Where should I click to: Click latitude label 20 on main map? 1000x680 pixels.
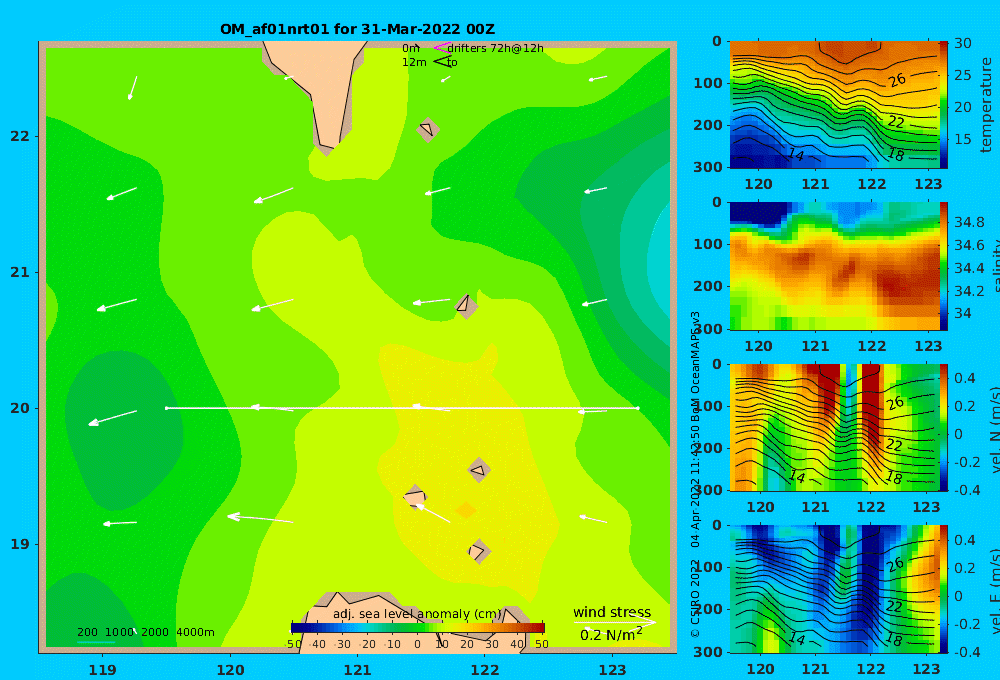point(19,408)
